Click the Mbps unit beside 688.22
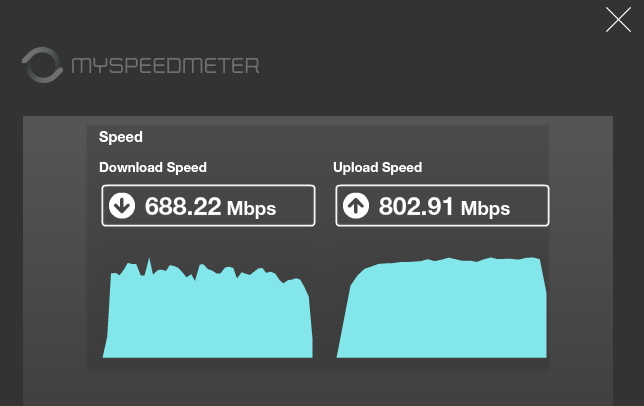This screenshot has width=644, height=406. pyautogui.click(x=251, y=209)
